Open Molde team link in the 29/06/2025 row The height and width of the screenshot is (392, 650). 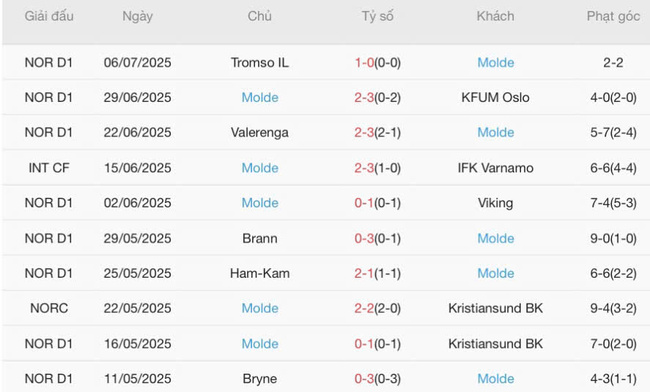(260, 97)
